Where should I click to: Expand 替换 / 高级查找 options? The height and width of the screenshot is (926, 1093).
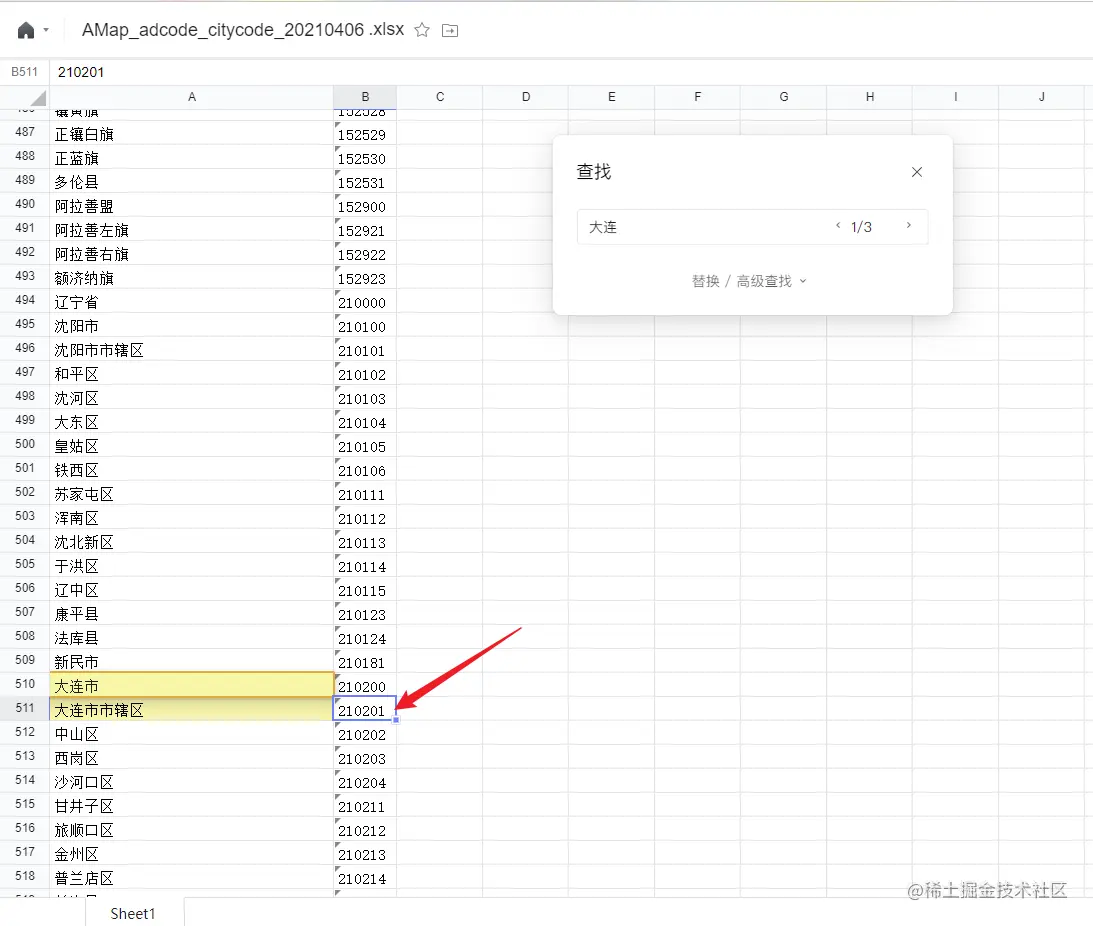click(749, 281)
